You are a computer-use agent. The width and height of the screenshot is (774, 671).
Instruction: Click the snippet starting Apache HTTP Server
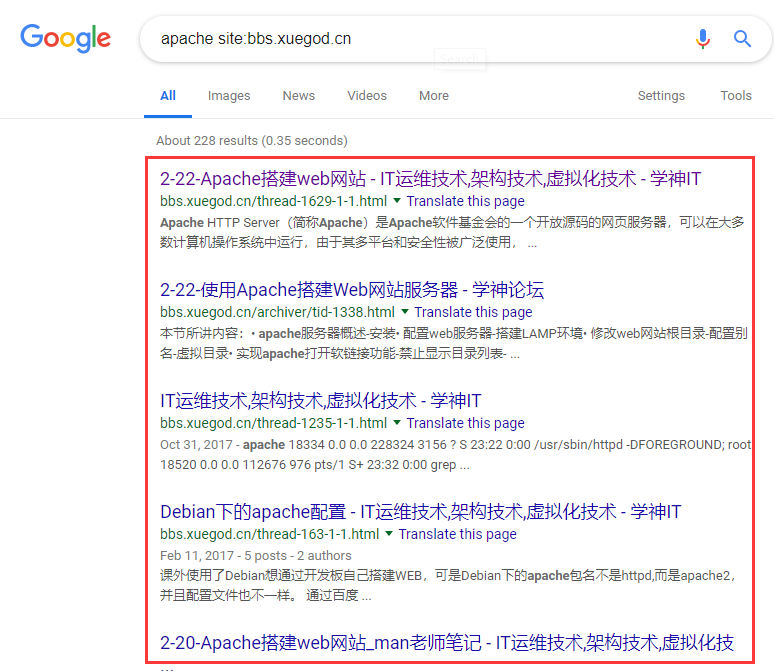[x=452, y=233]
